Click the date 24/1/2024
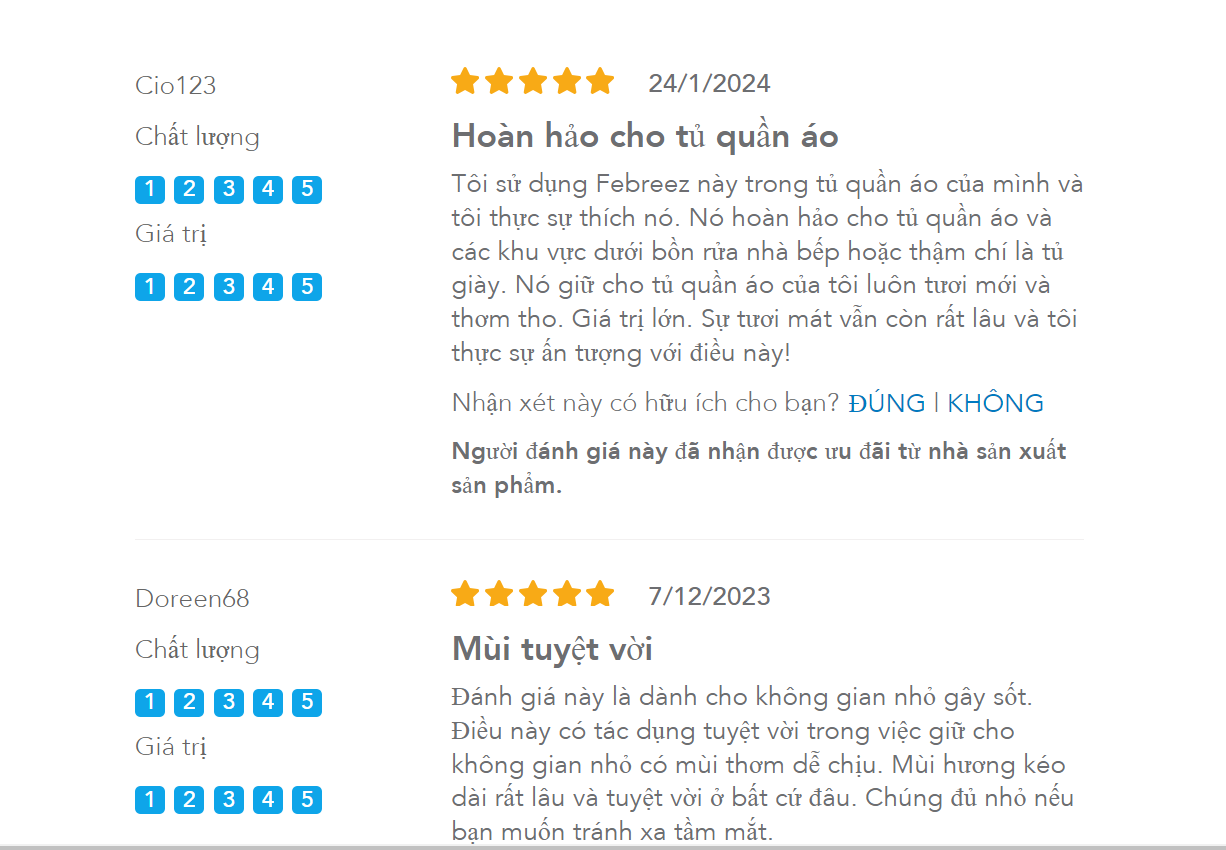 pos(709,83)
